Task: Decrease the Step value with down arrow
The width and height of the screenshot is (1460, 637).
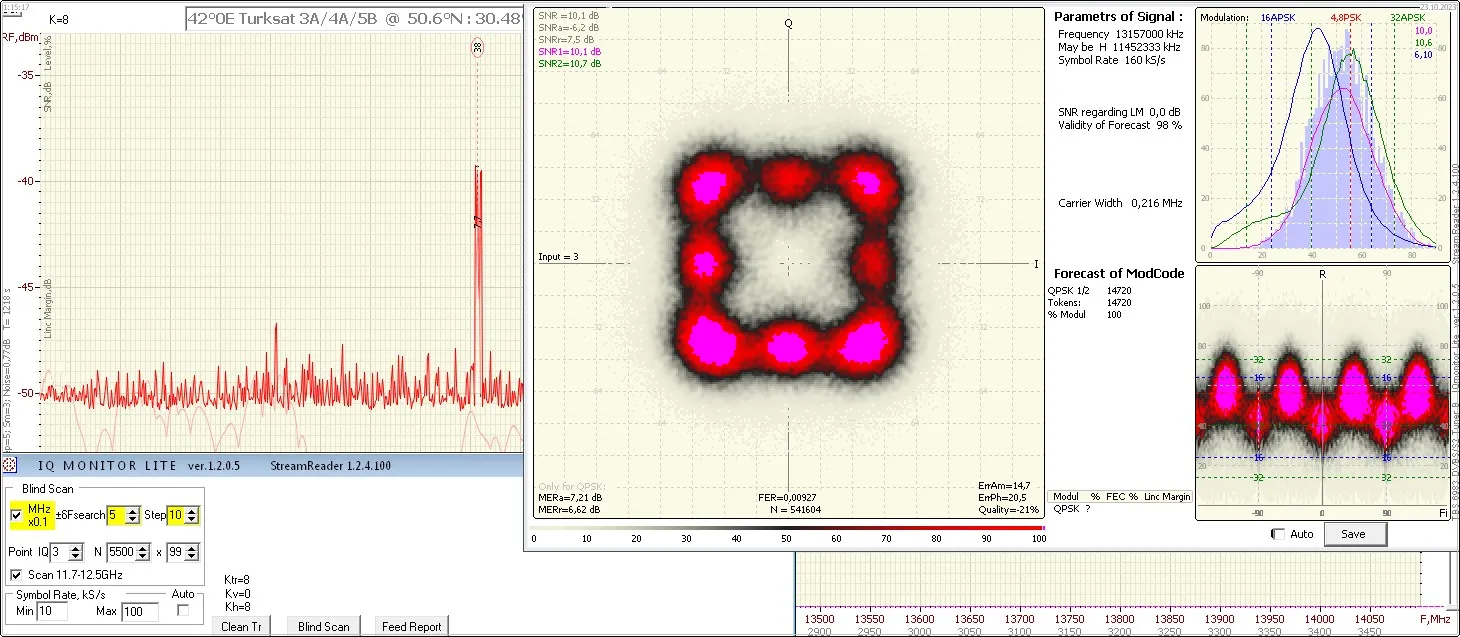Action: coord(192,520)
